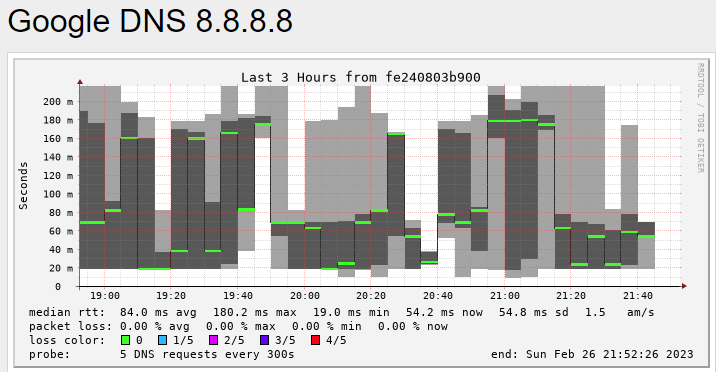The image size is (716, 372).
Task: Click the 140 m y-axis label
Action: 58,157
